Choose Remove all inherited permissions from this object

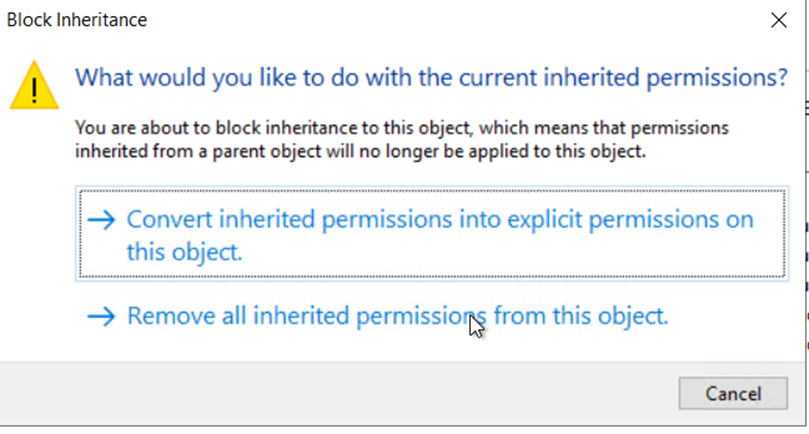(x=396, y=317)
